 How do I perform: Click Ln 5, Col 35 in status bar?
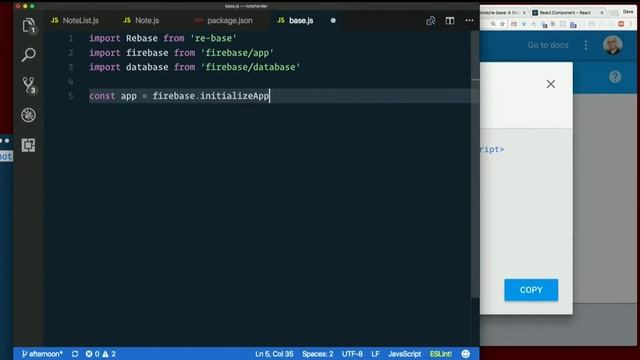(274, 354)
